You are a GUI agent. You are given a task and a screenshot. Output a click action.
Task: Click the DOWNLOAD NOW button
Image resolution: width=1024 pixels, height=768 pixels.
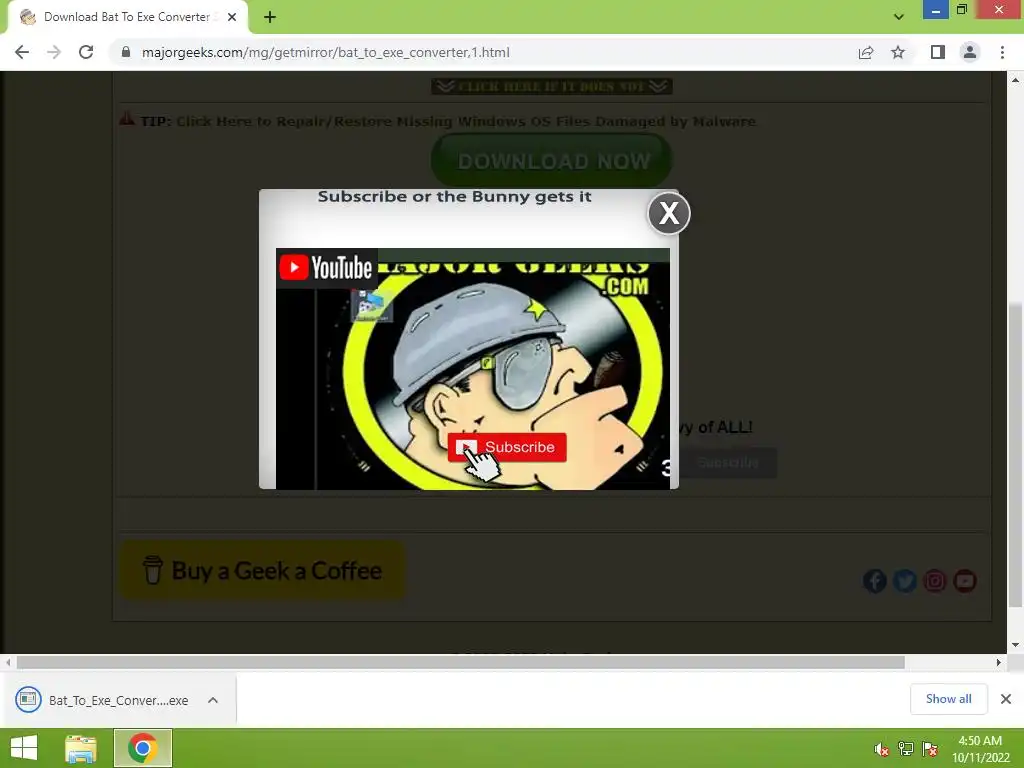tap(552, 161)
